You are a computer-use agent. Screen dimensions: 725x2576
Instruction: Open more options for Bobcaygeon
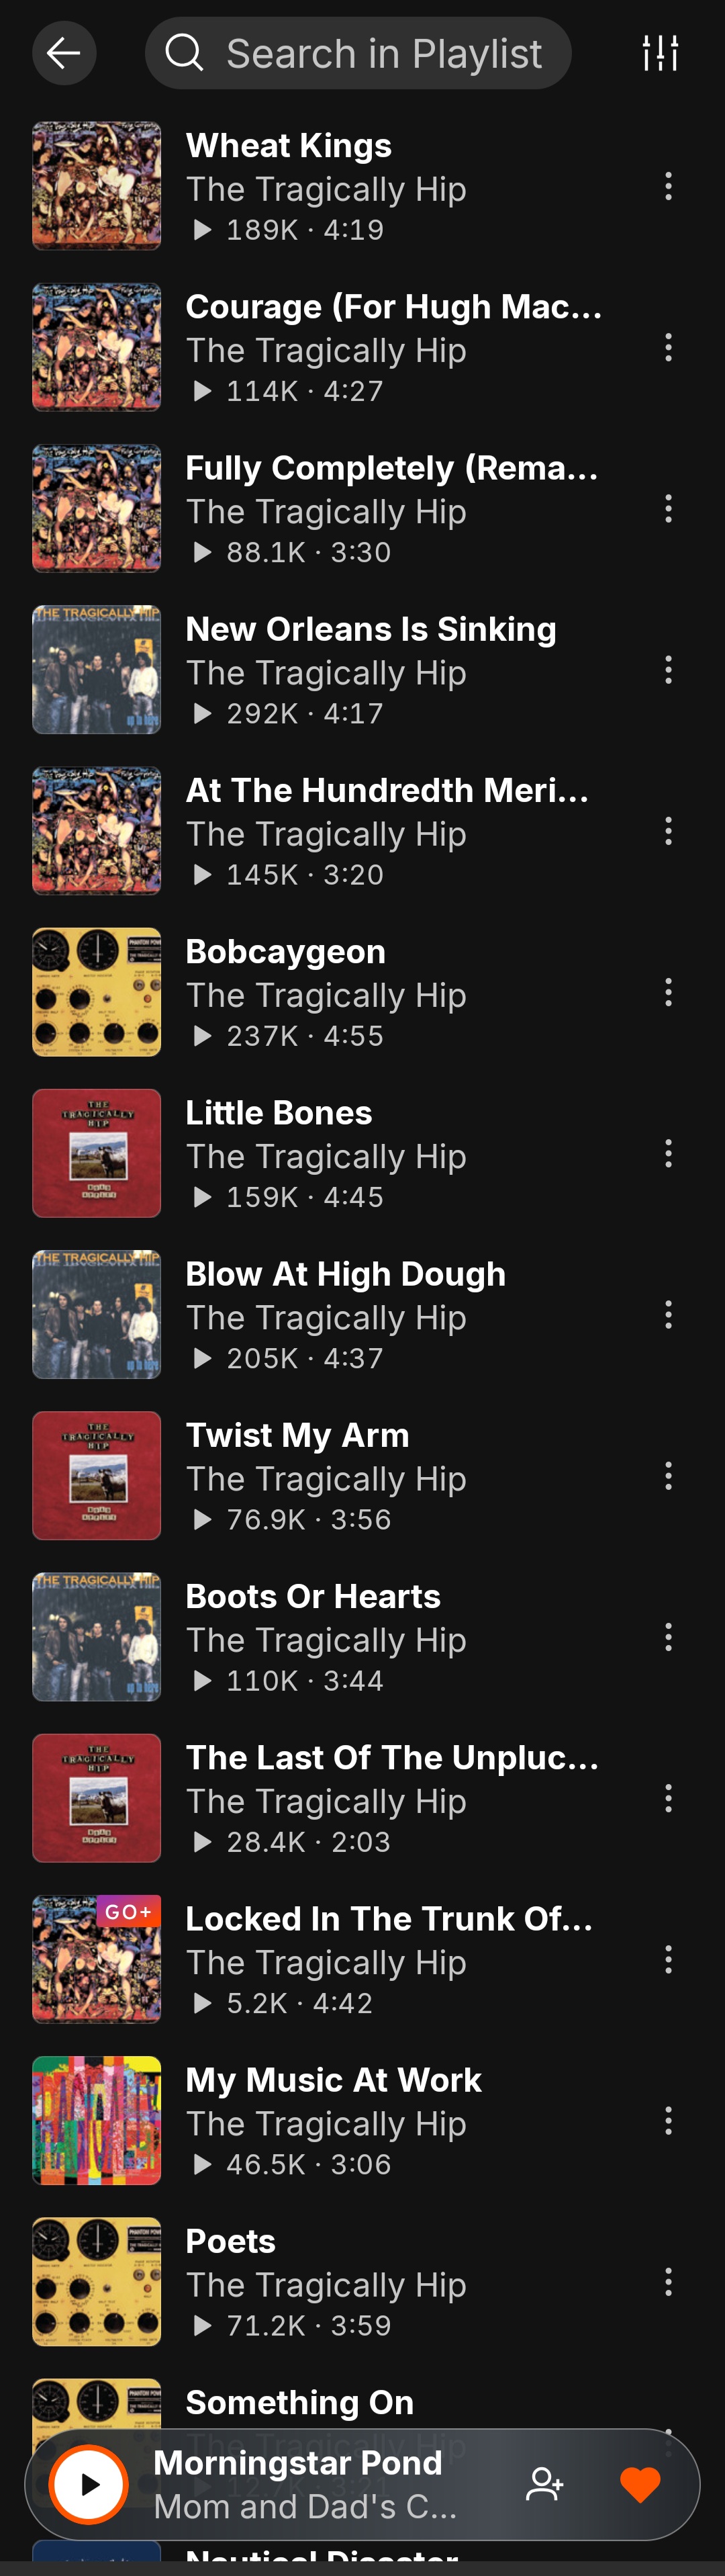[668, 992]
